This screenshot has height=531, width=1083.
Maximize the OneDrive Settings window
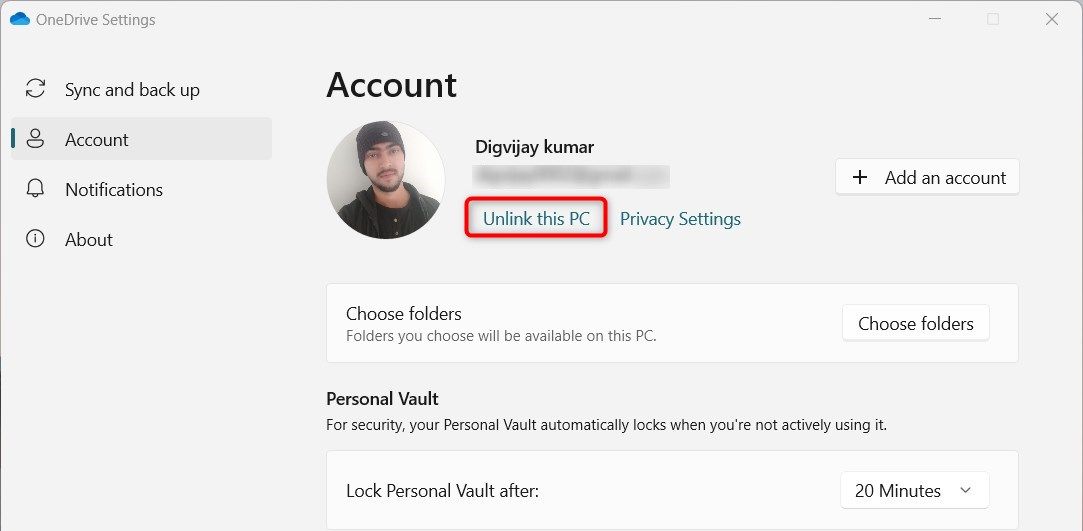click(992, 19)
